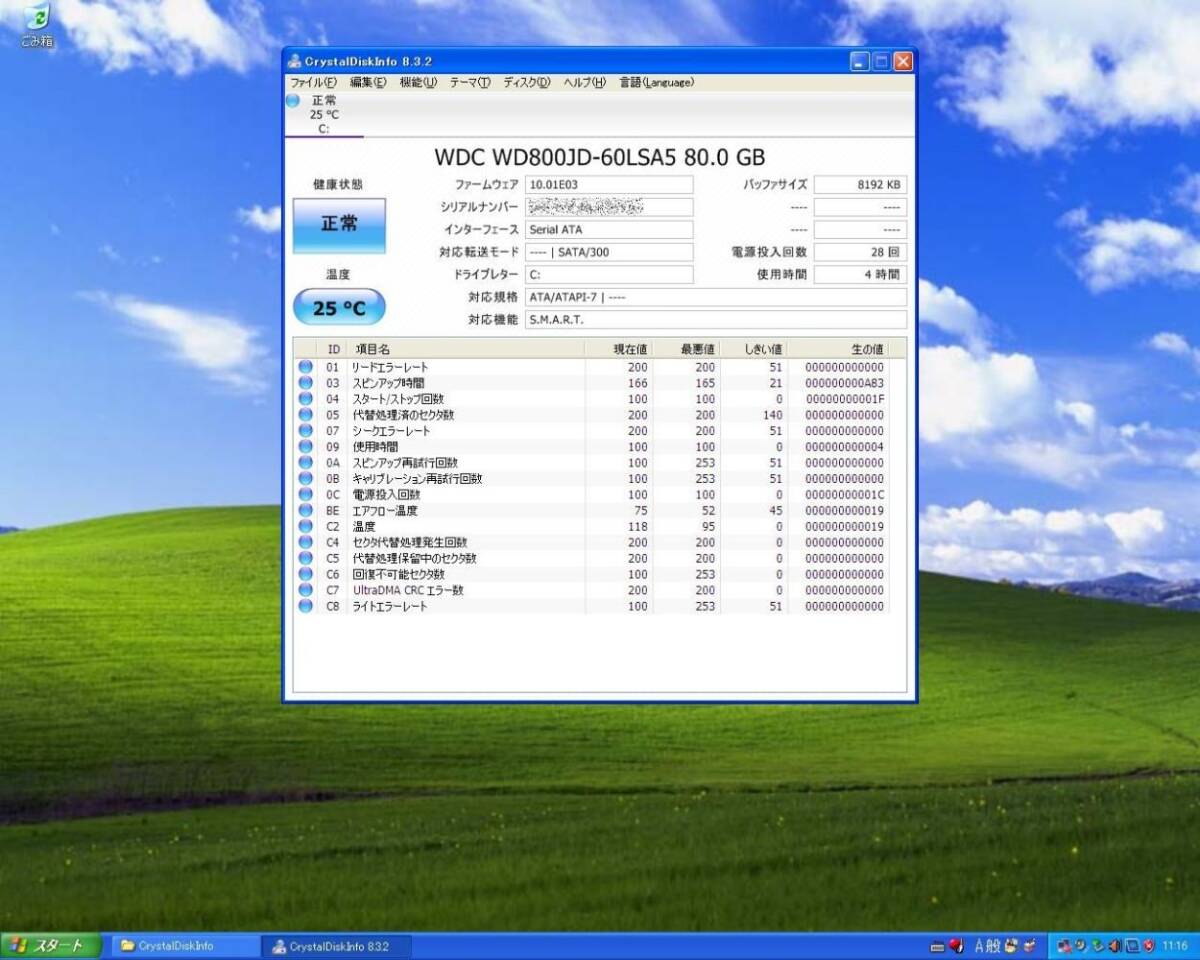Switch to CrystalDiskInfo folder taskbar button
1200x960 pixels.
[x=184, y=945]
